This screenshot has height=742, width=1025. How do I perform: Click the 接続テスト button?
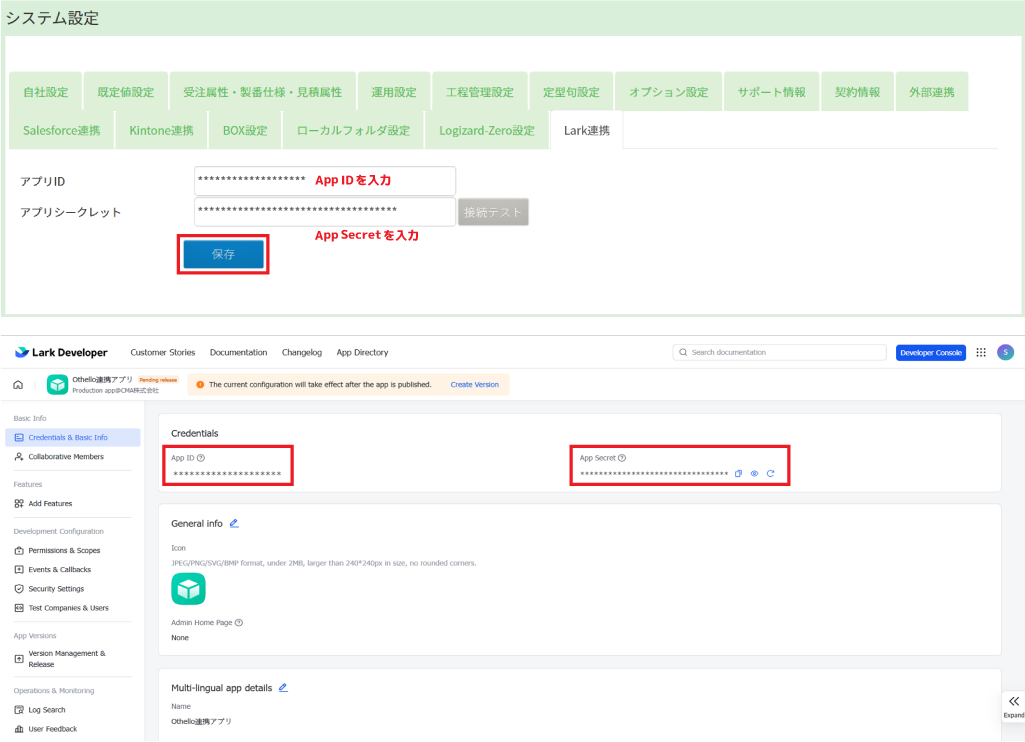493,212
